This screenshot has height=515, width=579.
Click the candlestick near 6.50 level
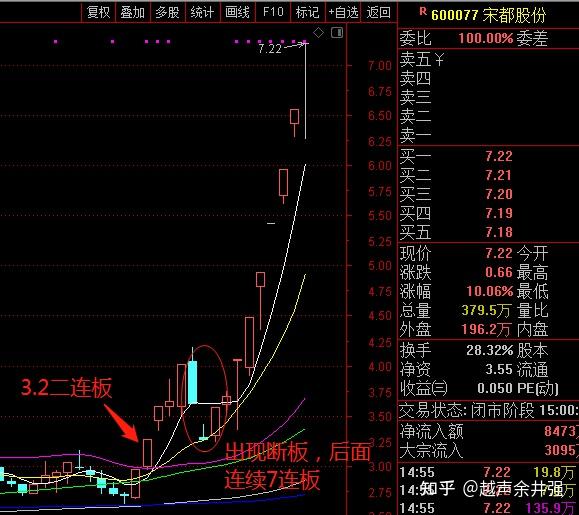click(294, 122)
